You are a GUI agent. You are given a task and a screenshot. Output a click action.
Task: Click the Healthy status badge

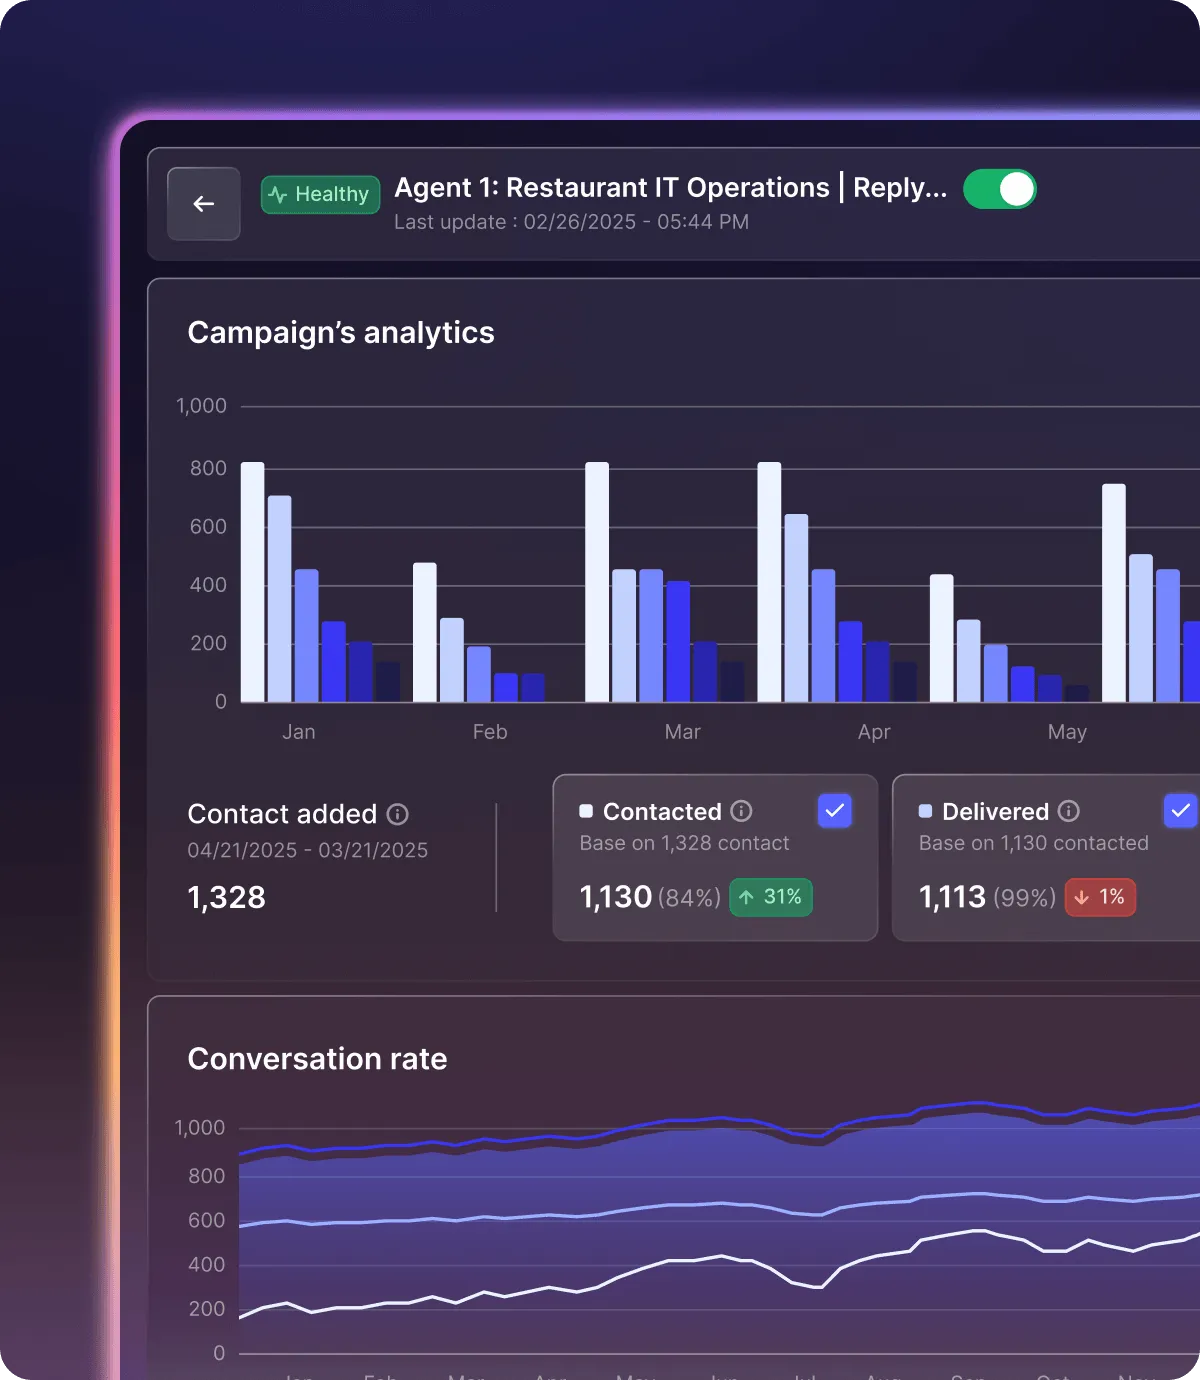[x=320, y=194]
